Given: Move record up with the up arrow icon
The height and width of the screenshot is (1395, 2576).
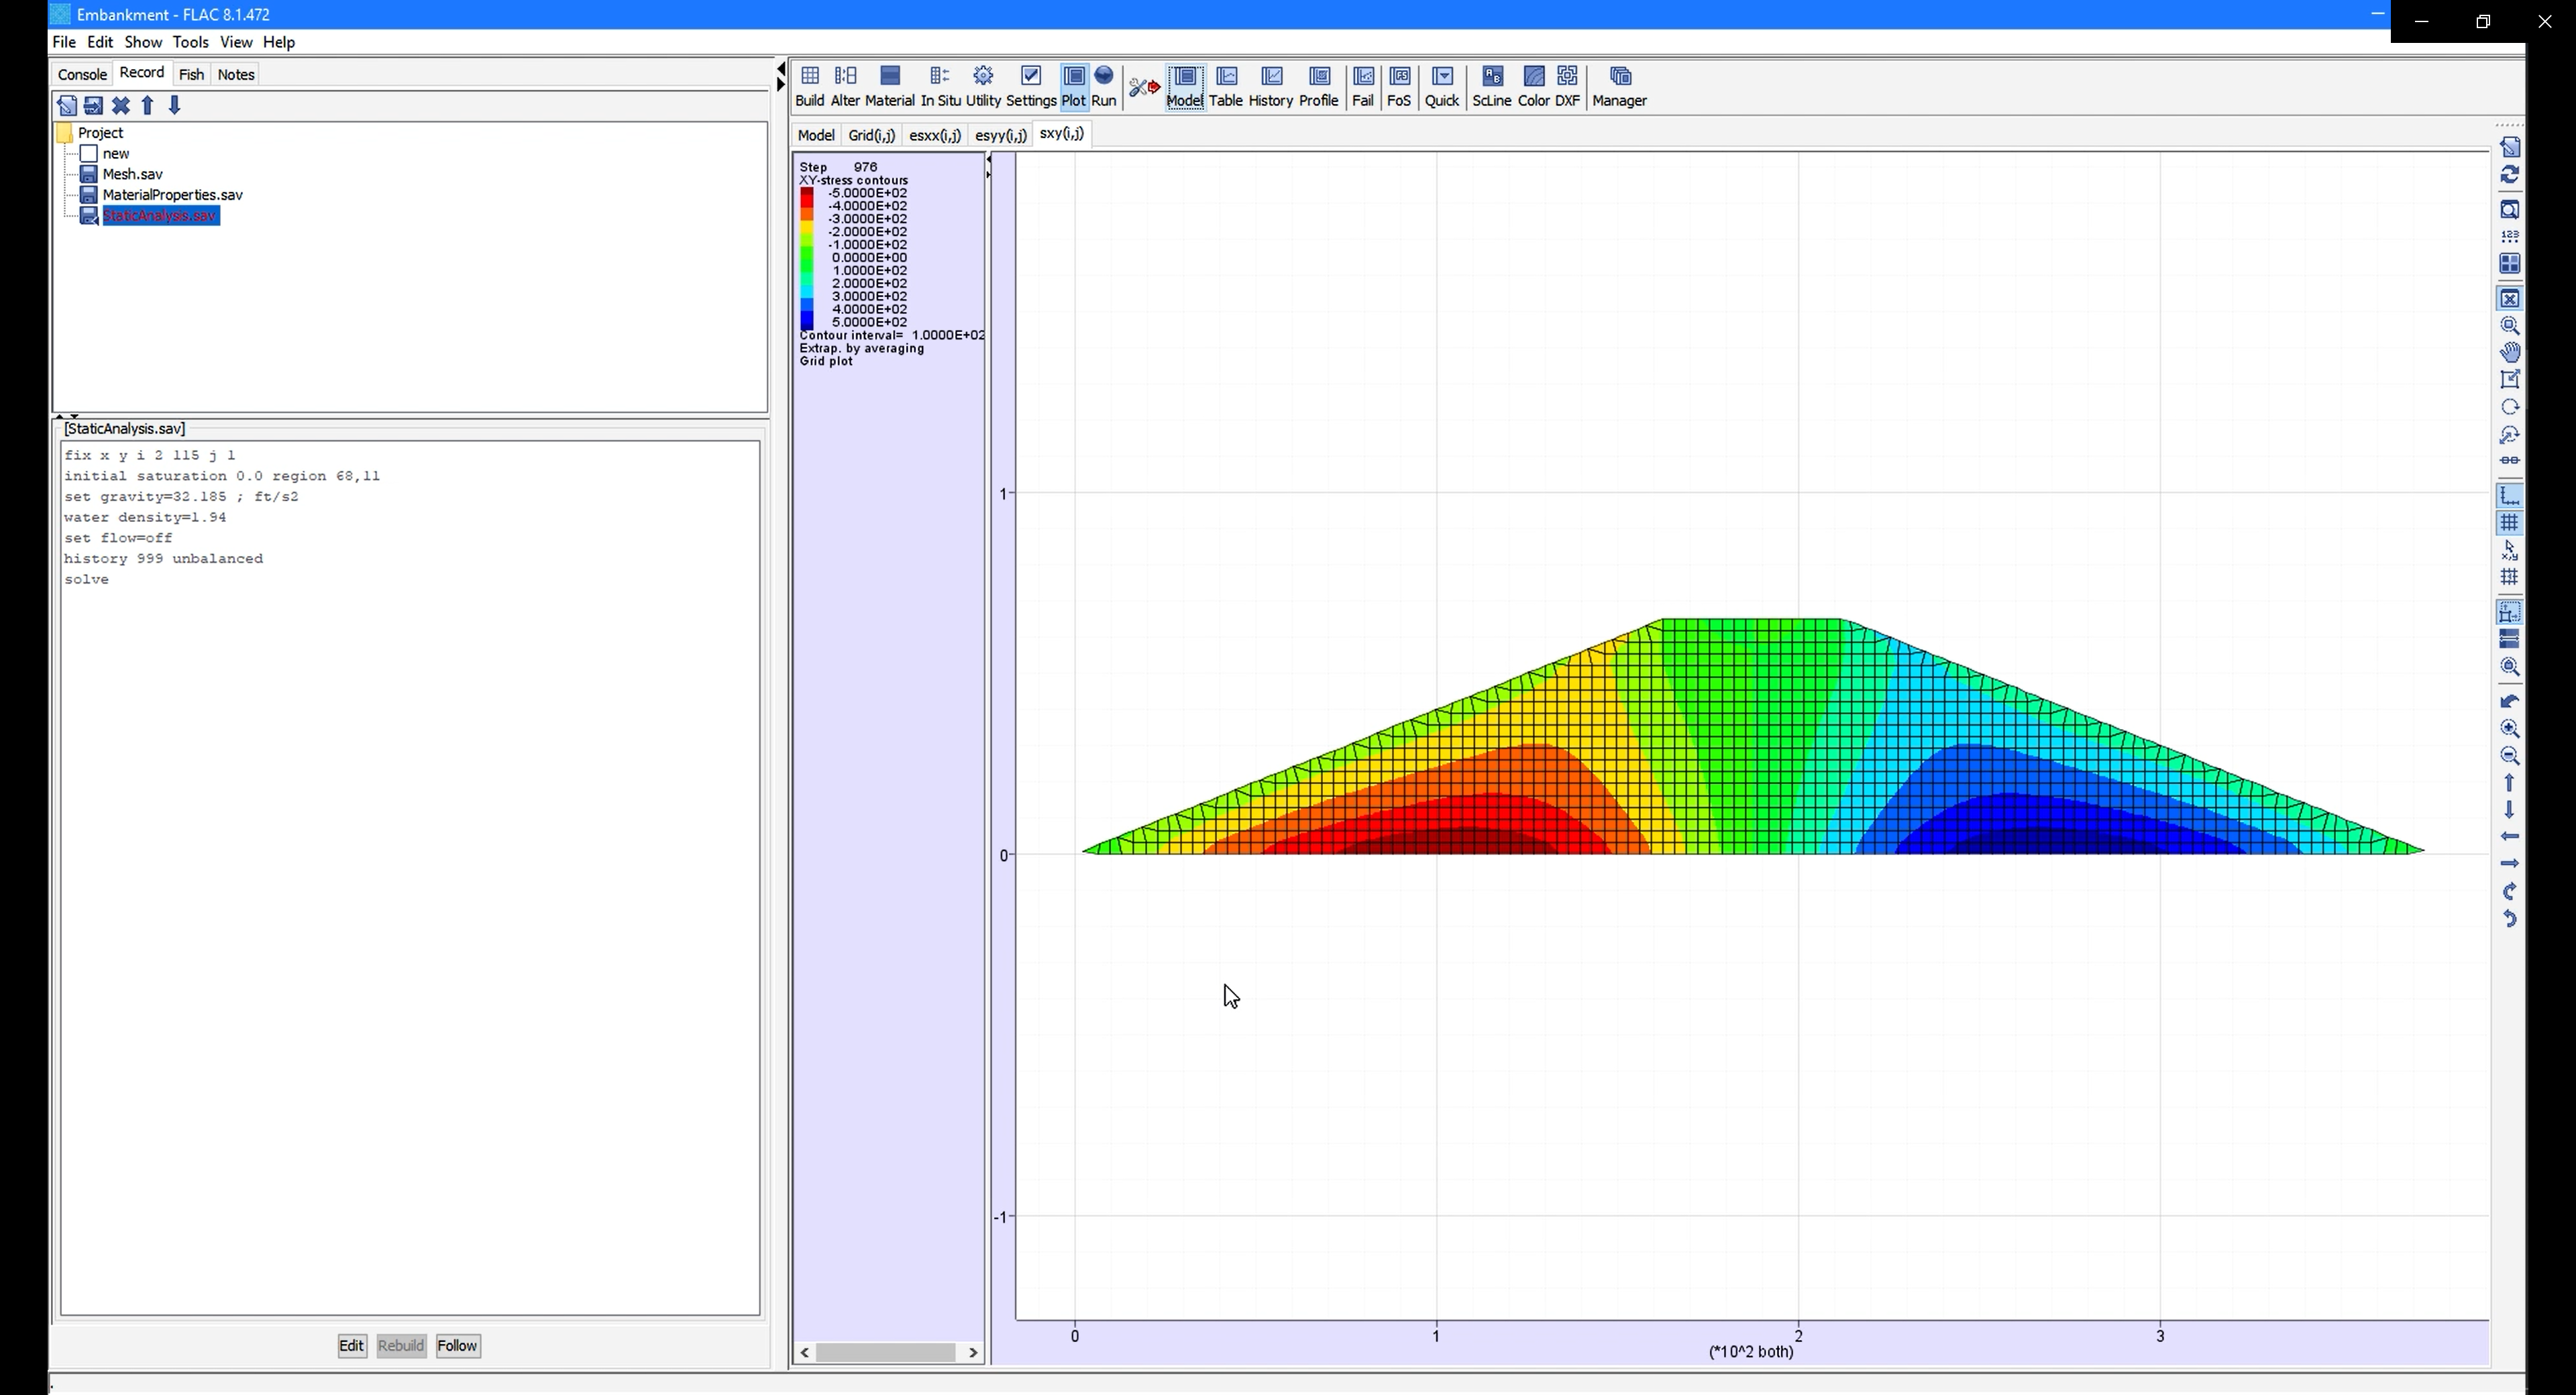Looking at the screenshot, I should pyautogui.click(x=148, y=106).
